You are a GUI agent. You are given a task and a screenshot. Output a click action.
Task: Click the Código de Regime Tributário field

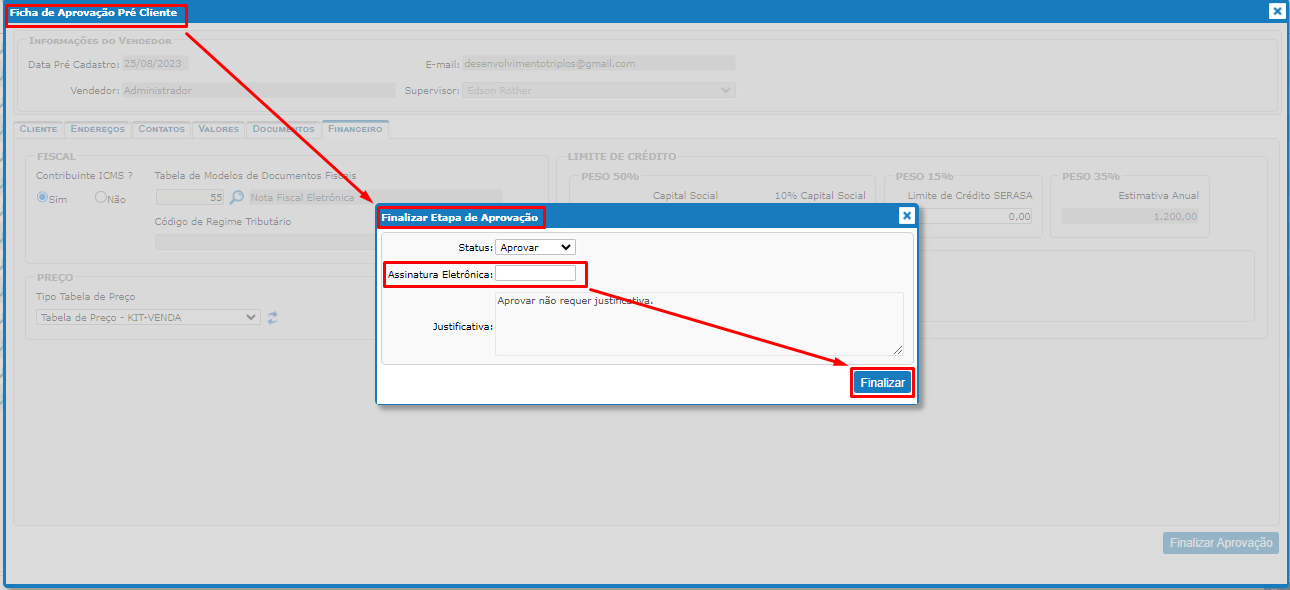[x=328, y=241]
